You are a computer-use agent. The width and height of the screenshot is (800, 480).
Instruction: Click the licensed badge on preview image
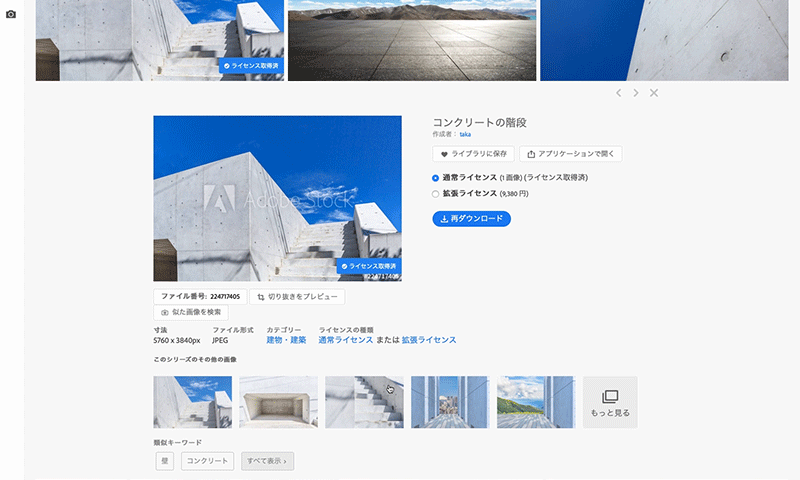(x=368, y=266)
